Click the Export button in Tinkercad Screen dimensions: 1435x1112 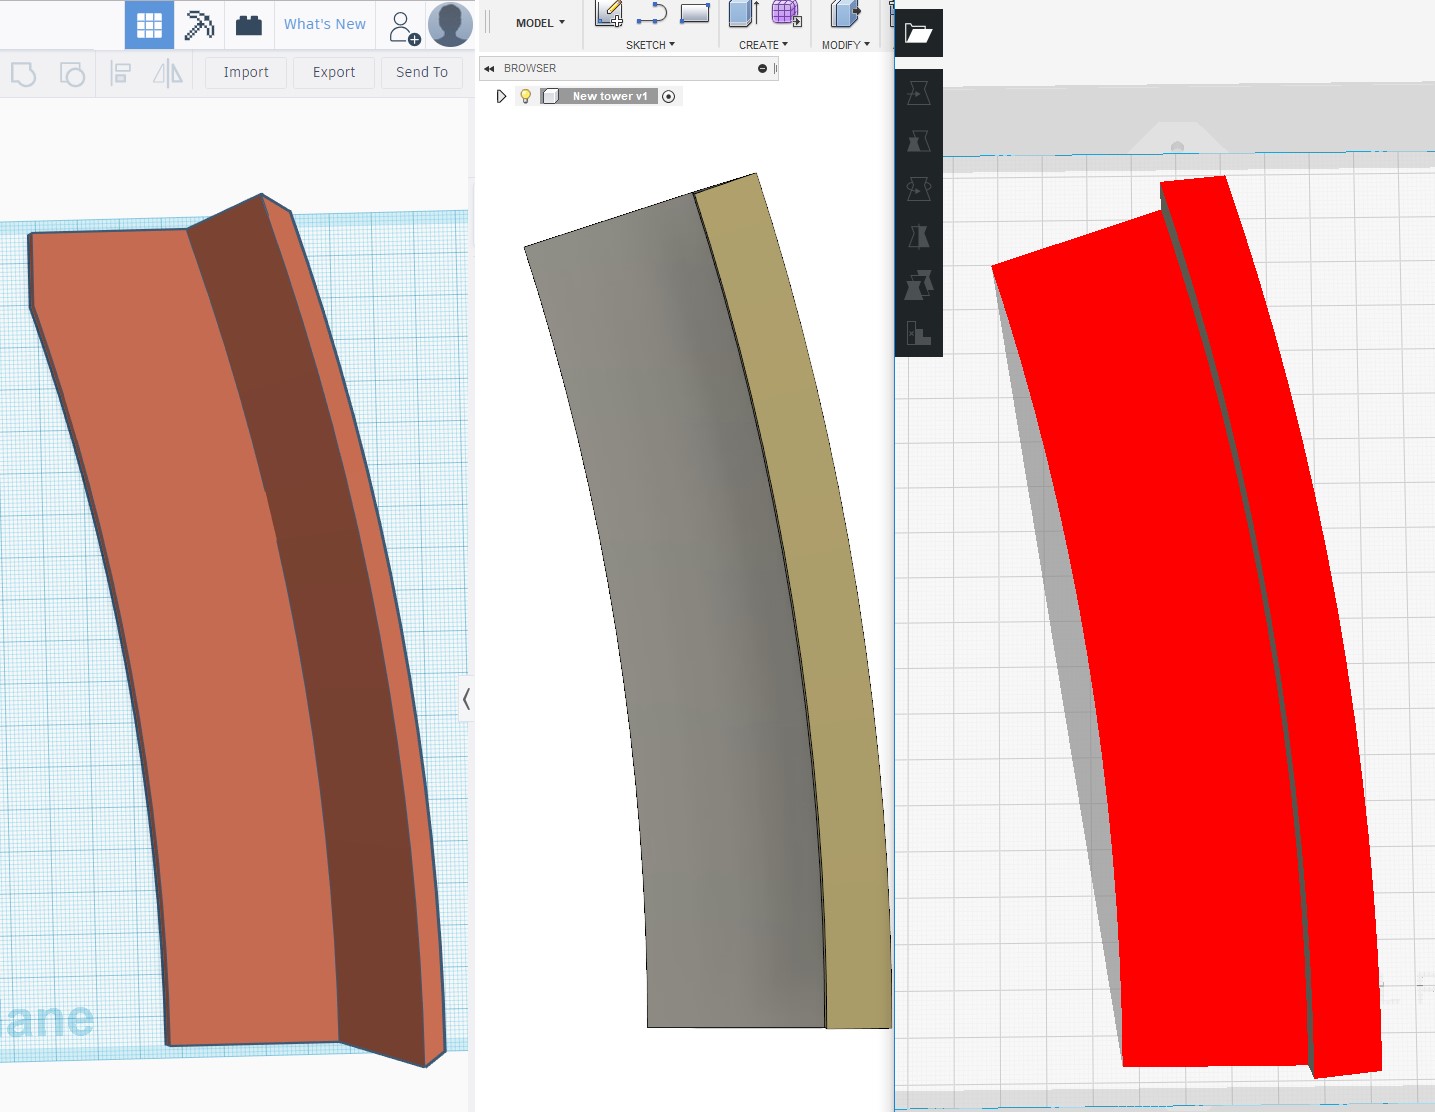(333, 72)
